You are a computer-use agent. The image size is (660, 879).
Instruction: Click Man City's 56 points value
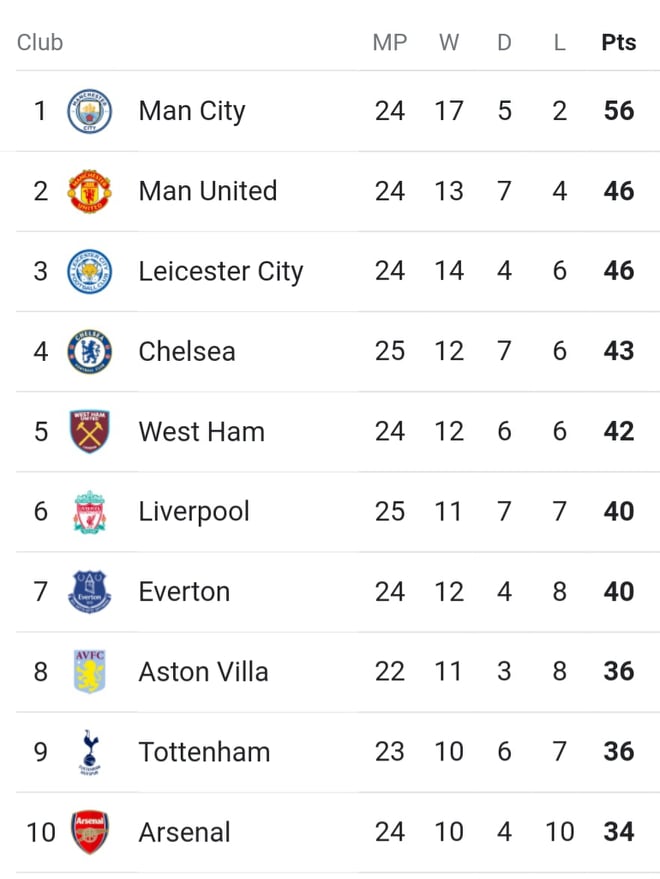point(619,111)
